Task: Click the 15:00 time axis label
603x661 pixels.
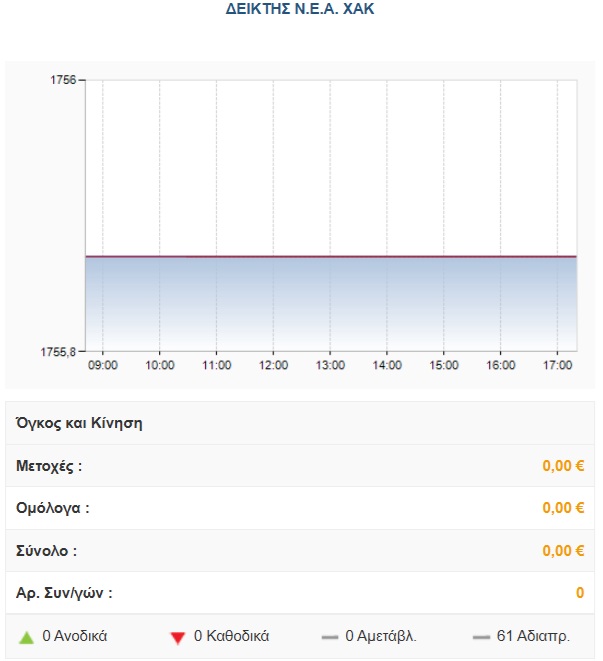Action: tap(444, 365)
